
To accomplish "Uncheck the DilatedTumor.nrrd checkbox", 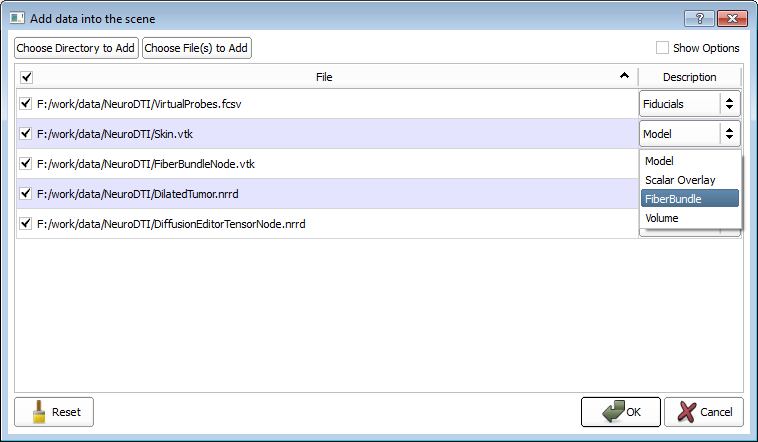I will click(26, 193).
